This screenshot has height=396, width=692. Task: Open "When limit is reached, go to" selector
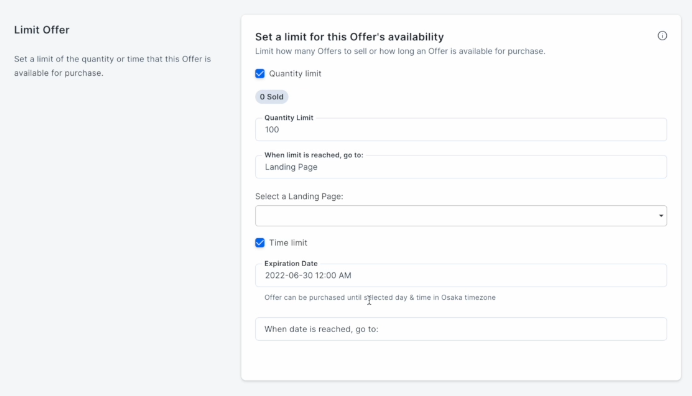tap(461, 167)
